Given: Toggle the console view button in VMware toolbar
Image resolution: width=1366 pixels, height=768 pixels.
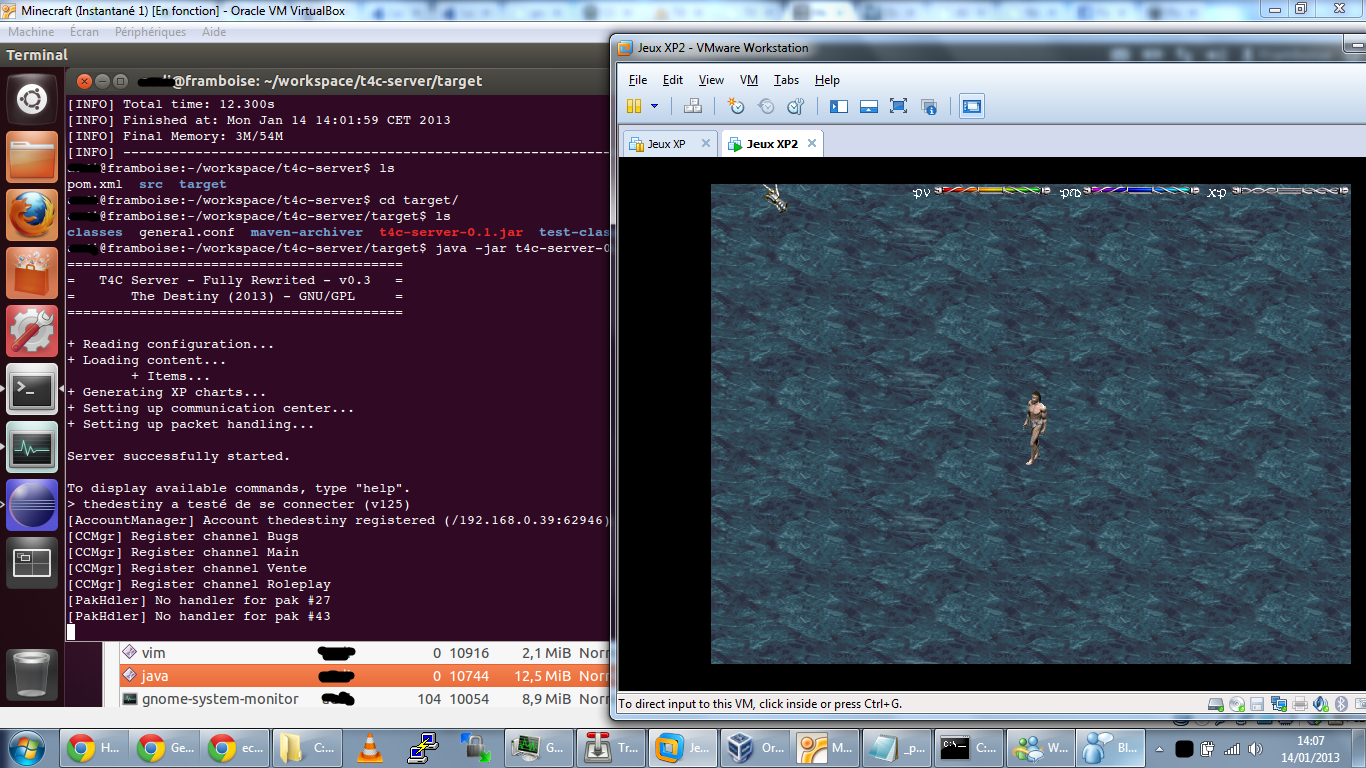Looking at the screenshot, I should 972,106.
